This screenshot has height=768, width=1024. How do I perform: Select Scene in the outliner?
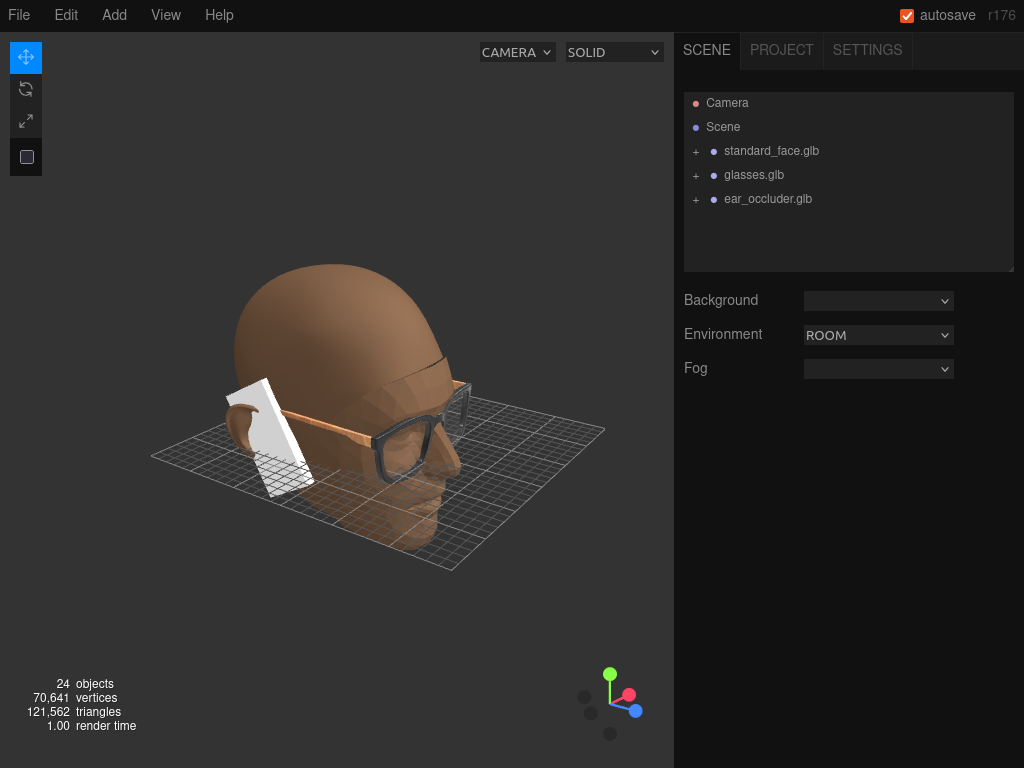848,127
